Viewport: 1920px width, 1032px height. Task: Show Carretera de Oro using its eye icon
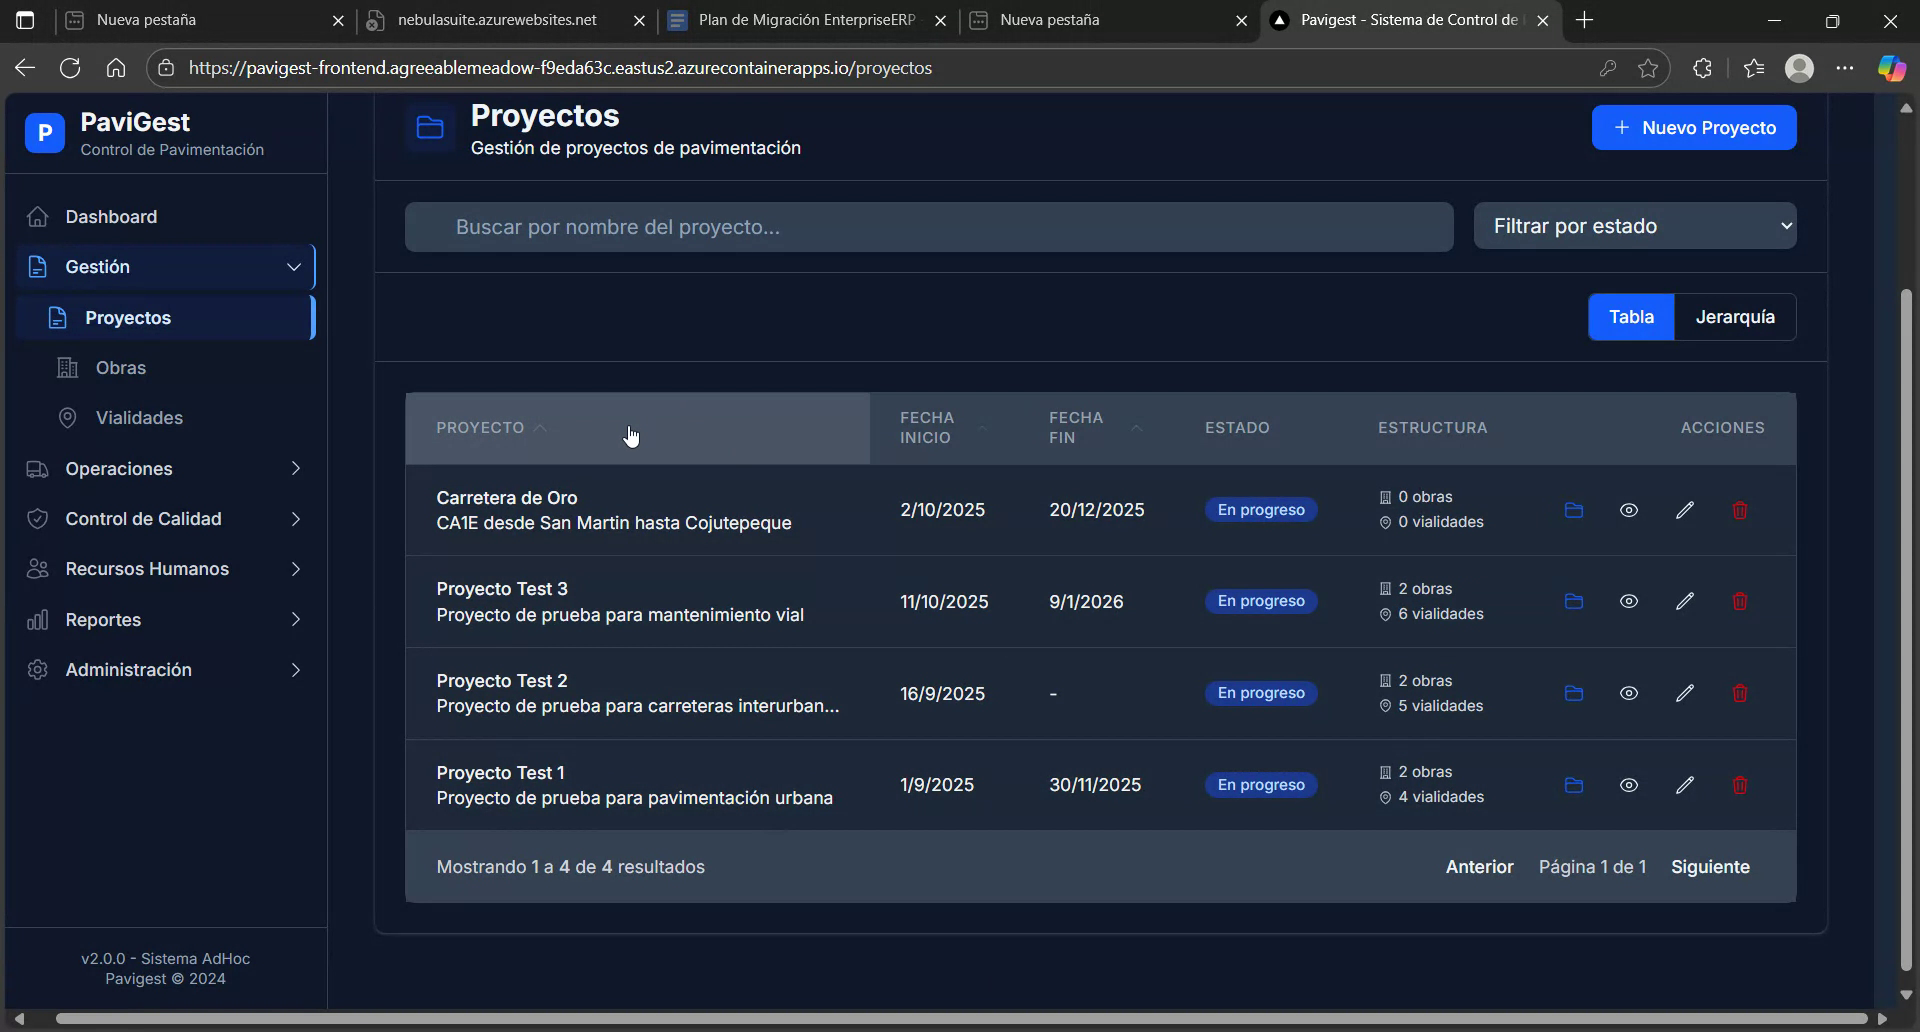(1629, 510)
